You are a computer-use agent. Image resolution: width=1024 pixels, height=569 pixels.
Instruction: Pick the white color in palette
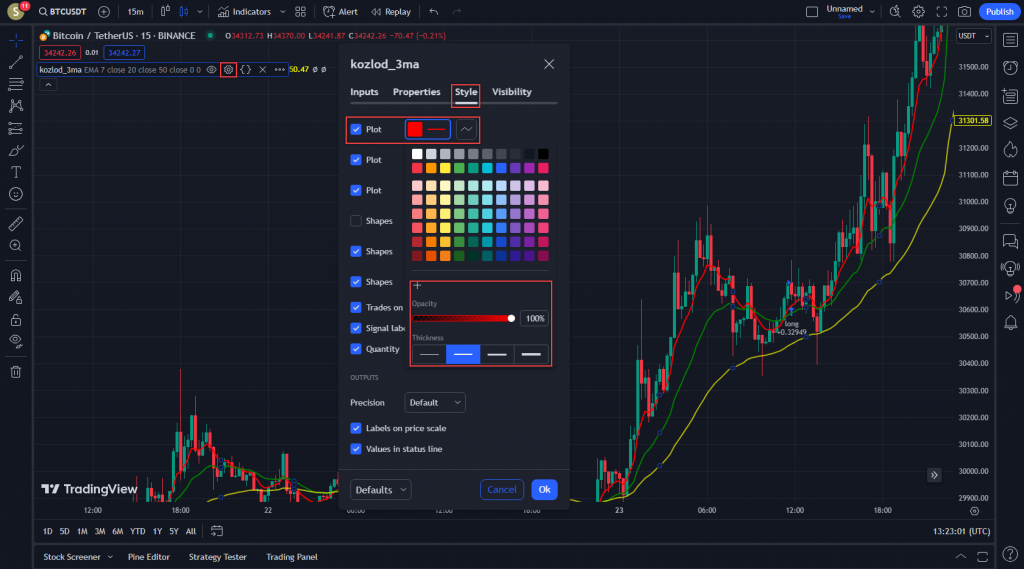[417, 154]
